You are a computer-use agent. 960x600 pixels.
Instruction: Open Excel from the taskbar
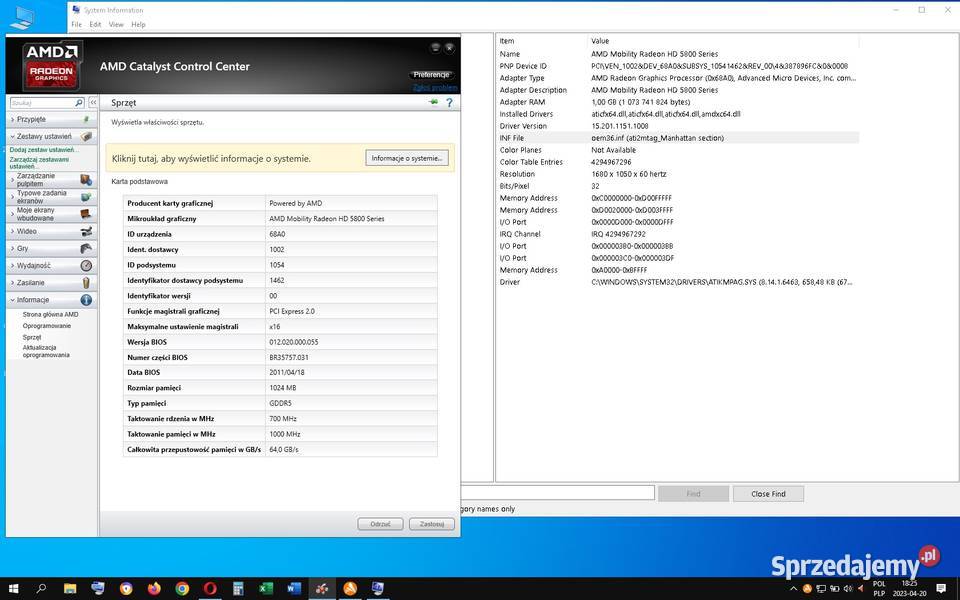click(266, 588)
